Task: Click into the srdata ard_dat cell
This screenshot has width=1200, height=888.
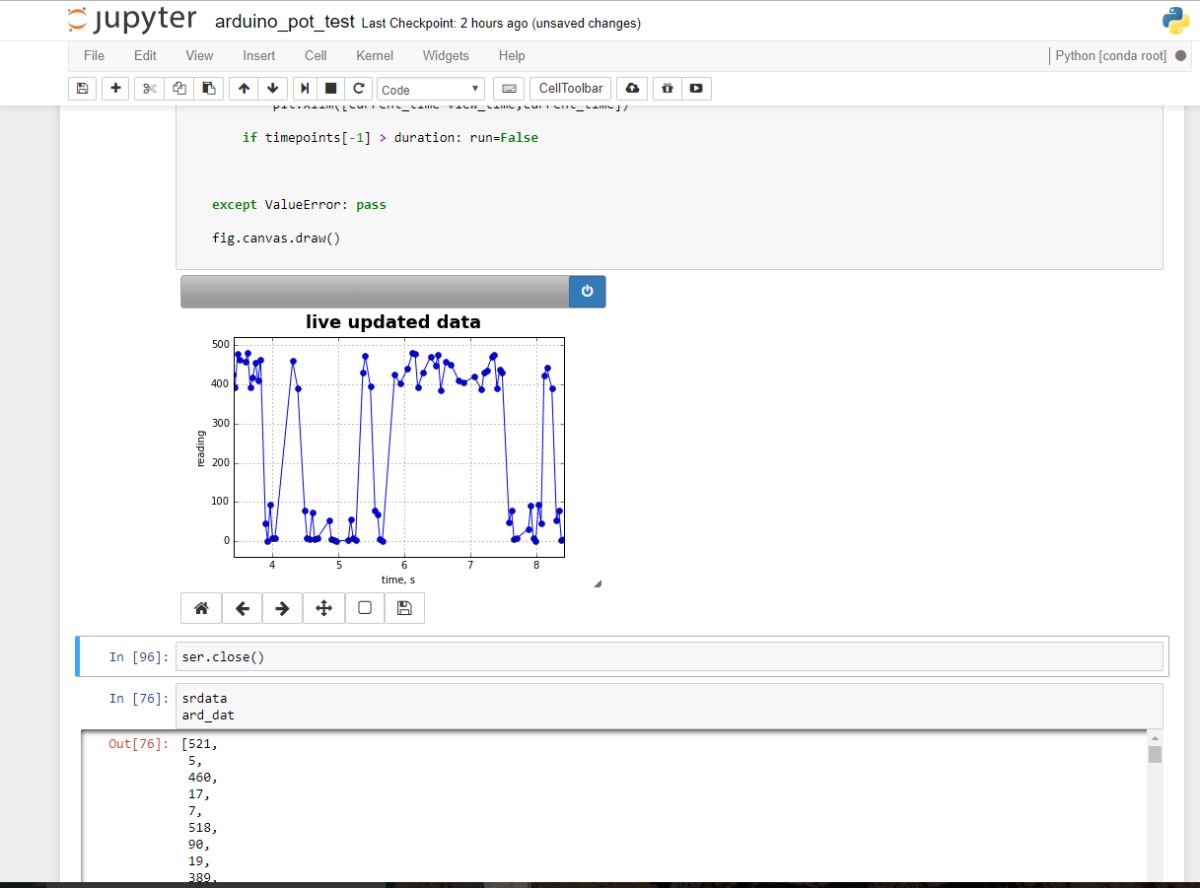Action: [669, 706]
